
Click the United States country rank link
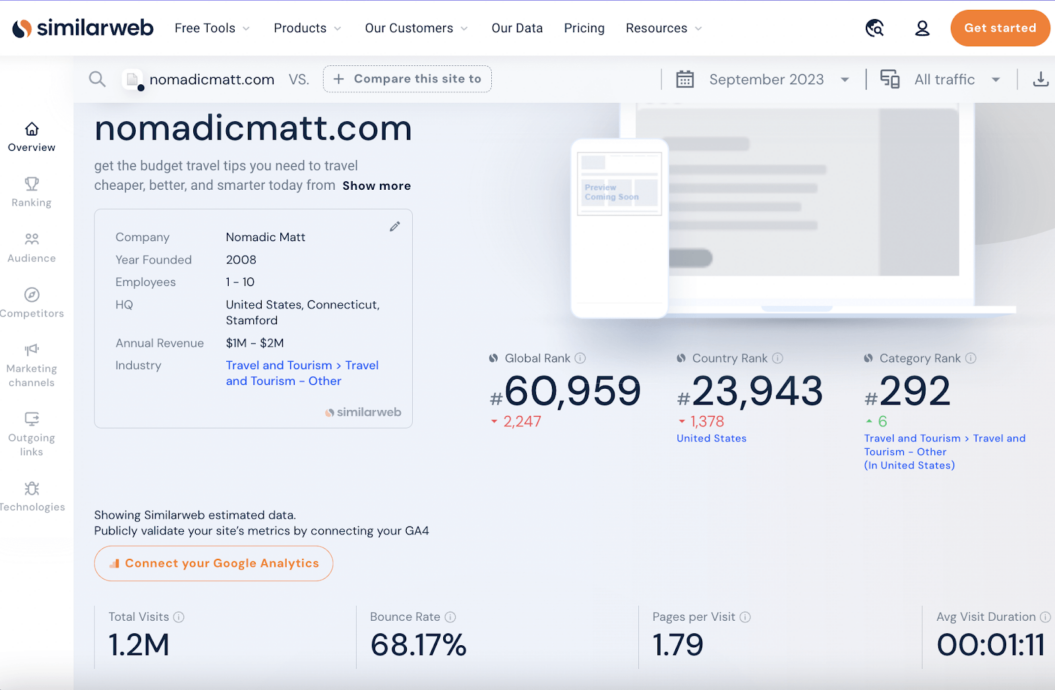tap(711, 438)
